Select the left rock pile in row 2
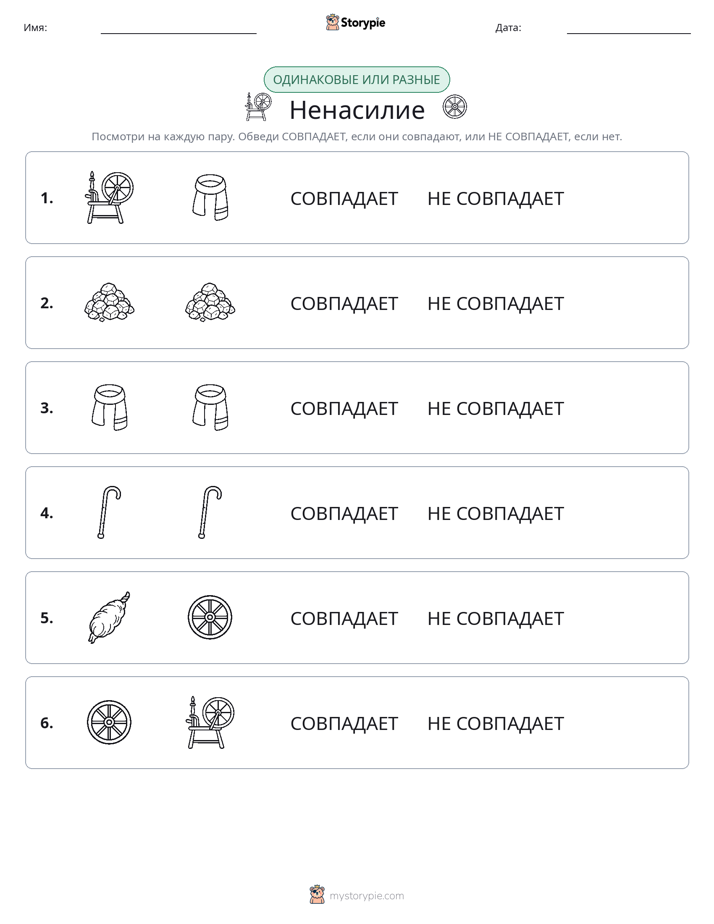Screen dimensions: 714x924 (110, 302)
